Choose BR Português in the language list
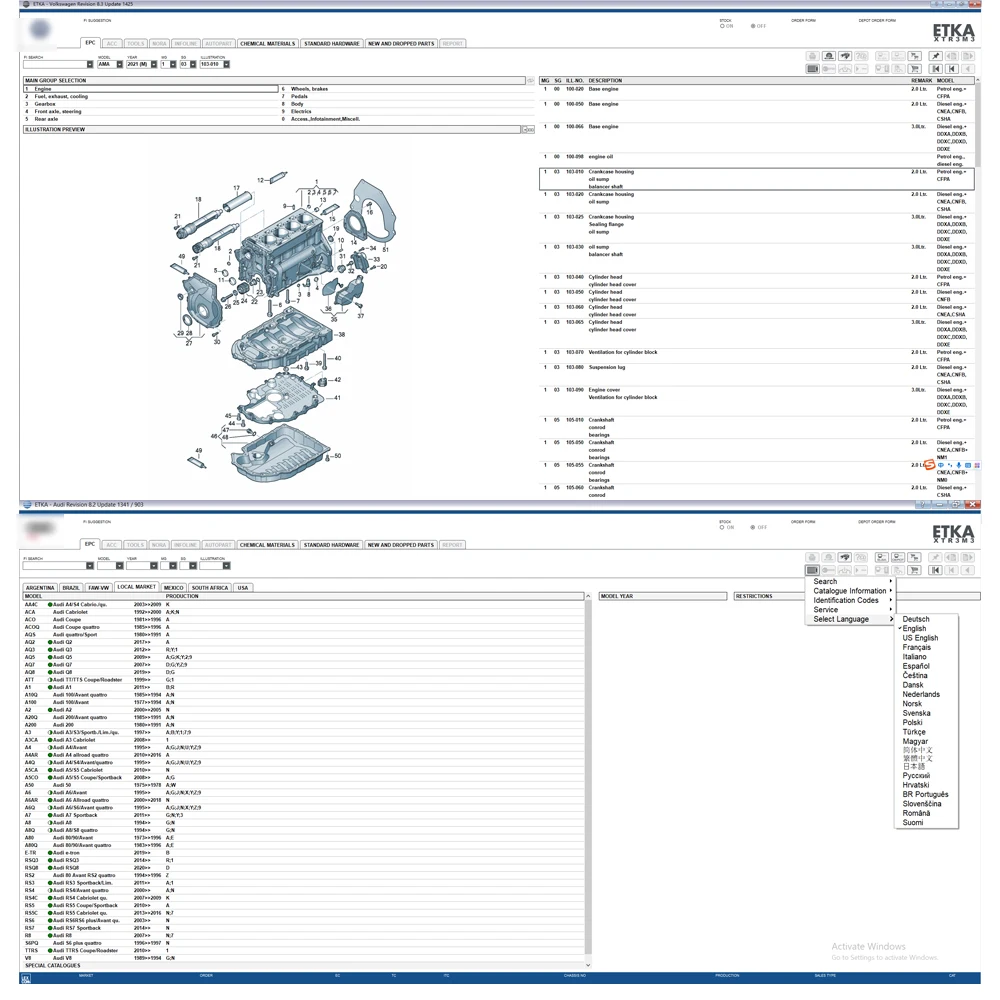 (925, 795)
